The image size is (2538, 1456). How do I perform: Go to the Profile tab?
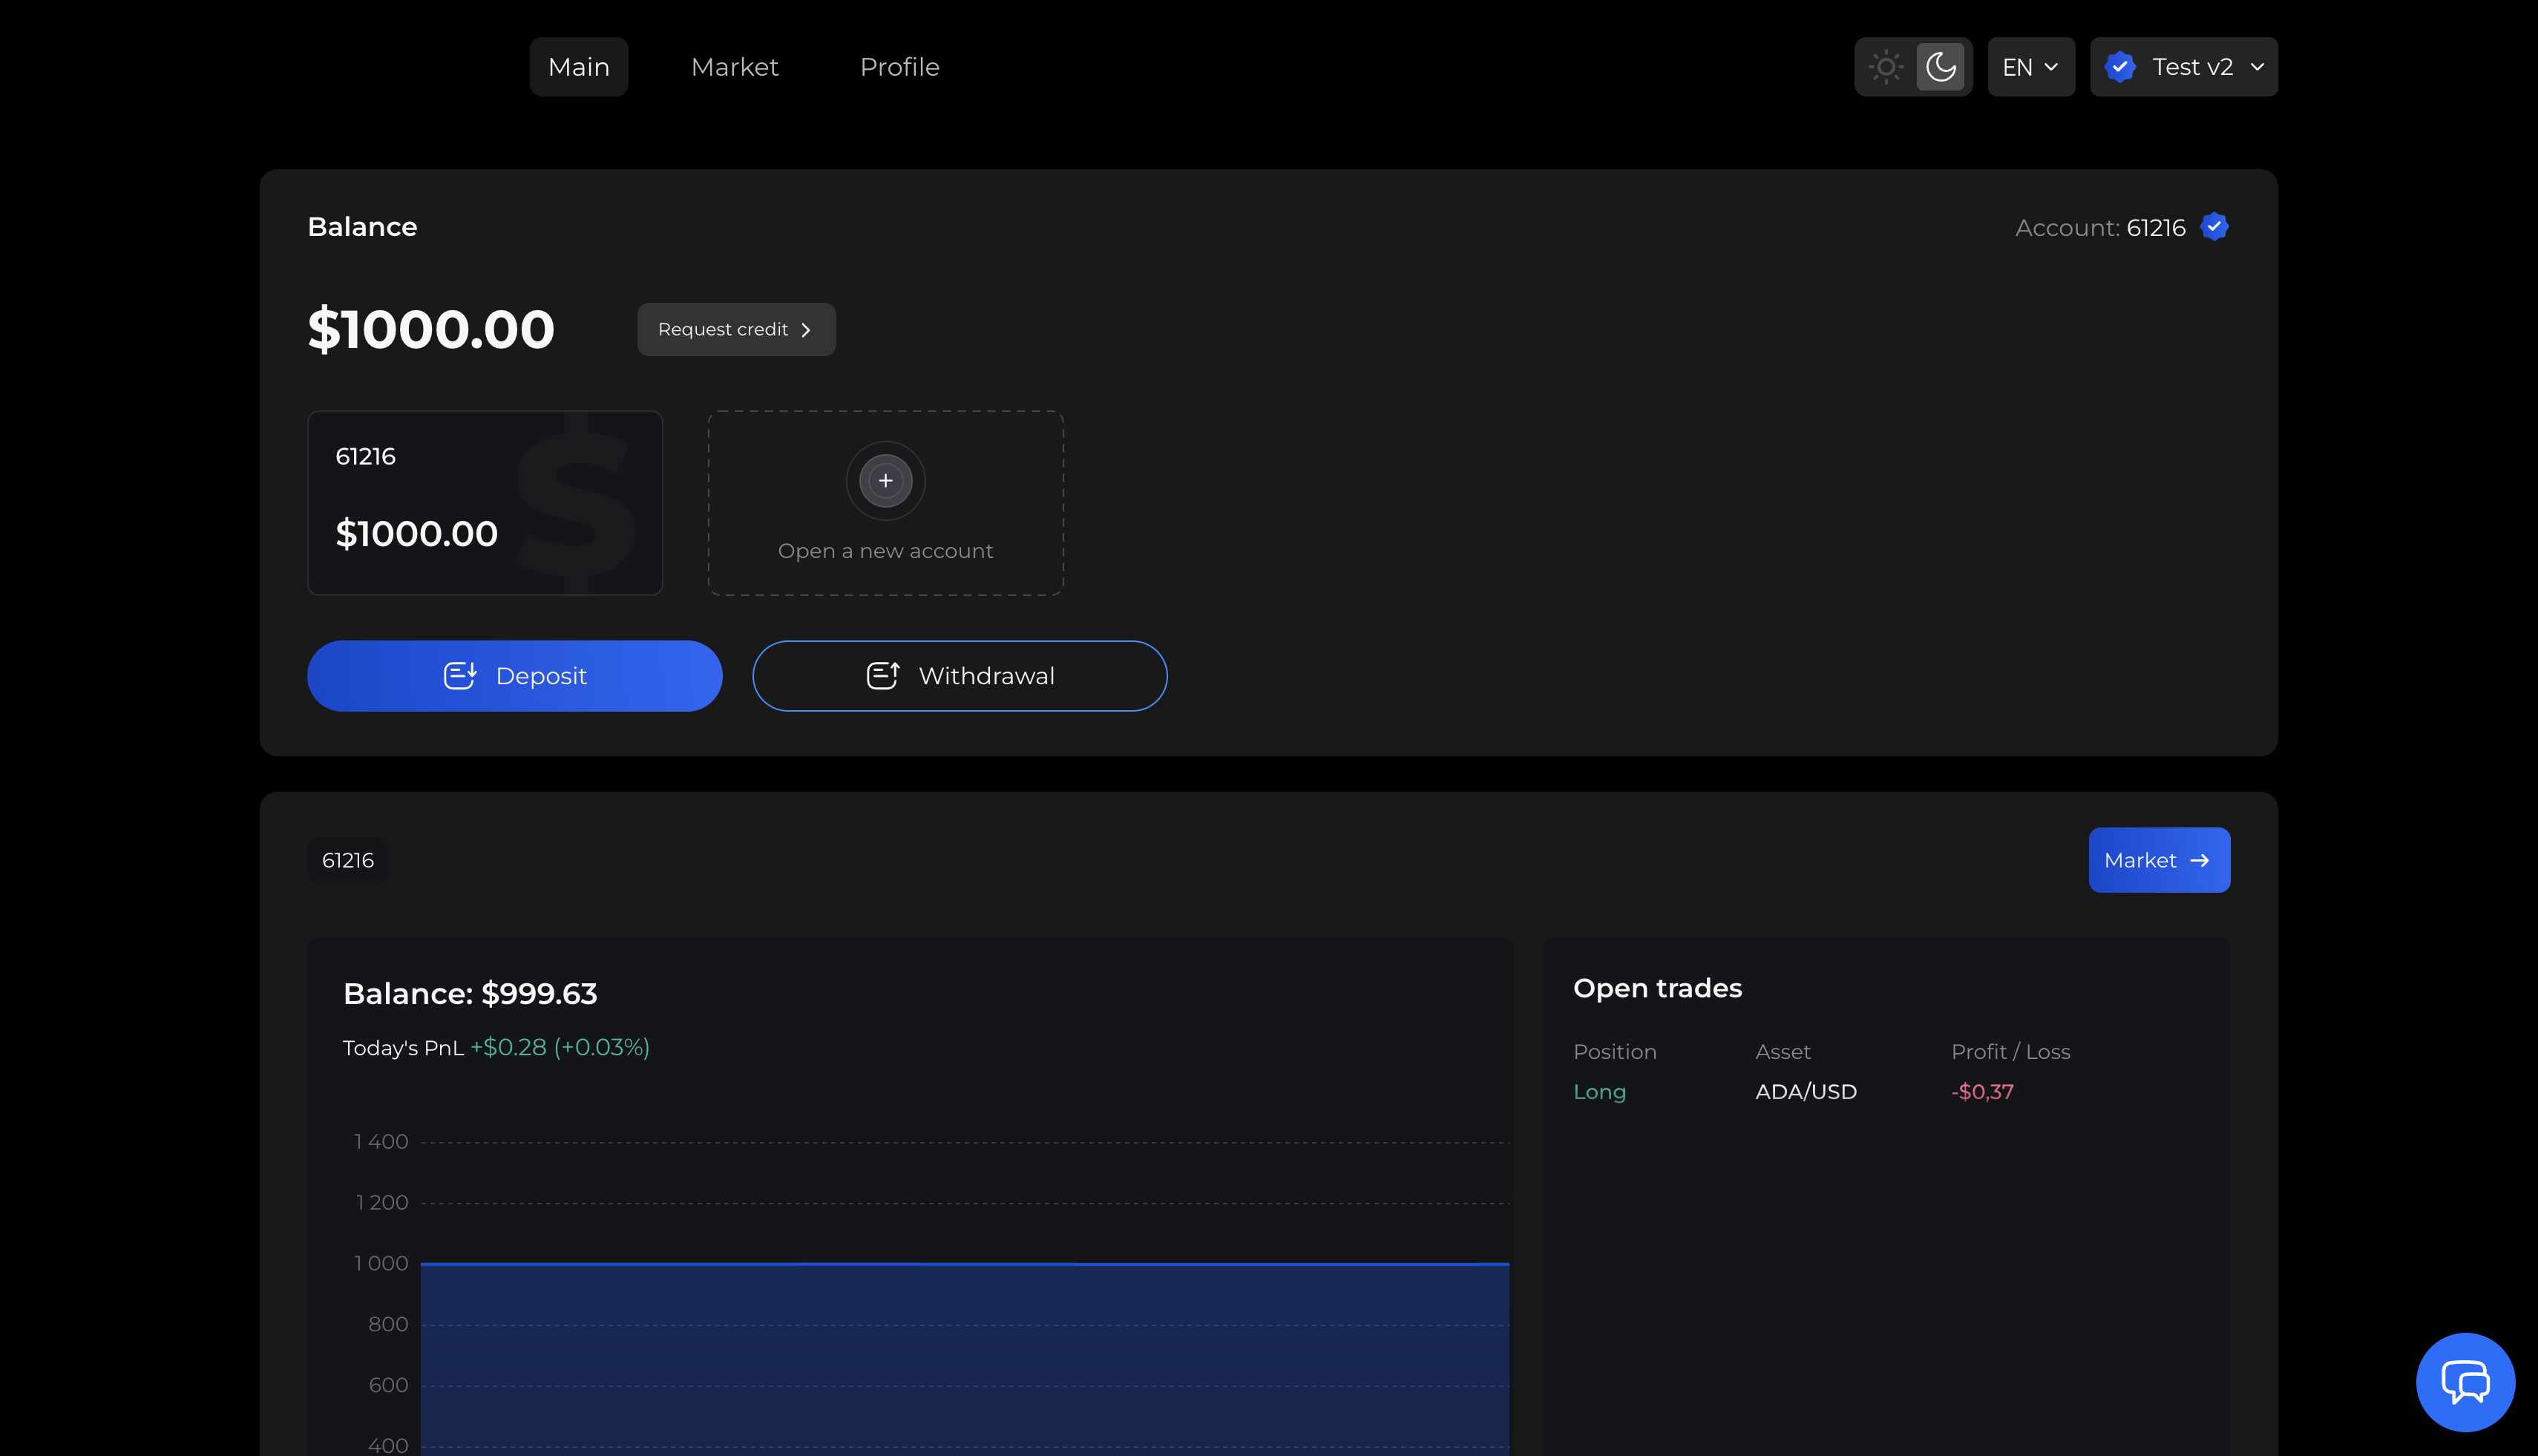click(899, 67)
